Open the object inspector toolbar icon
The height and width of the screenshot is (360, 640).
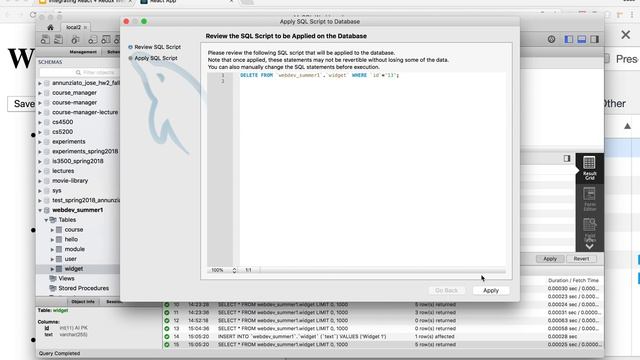pos(75,39)
